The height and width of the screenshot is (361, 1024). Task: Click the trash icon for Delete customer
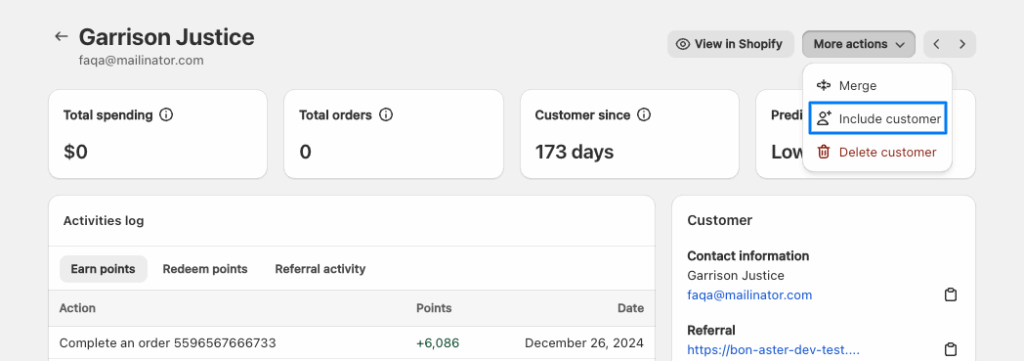(x=824, y=152)
